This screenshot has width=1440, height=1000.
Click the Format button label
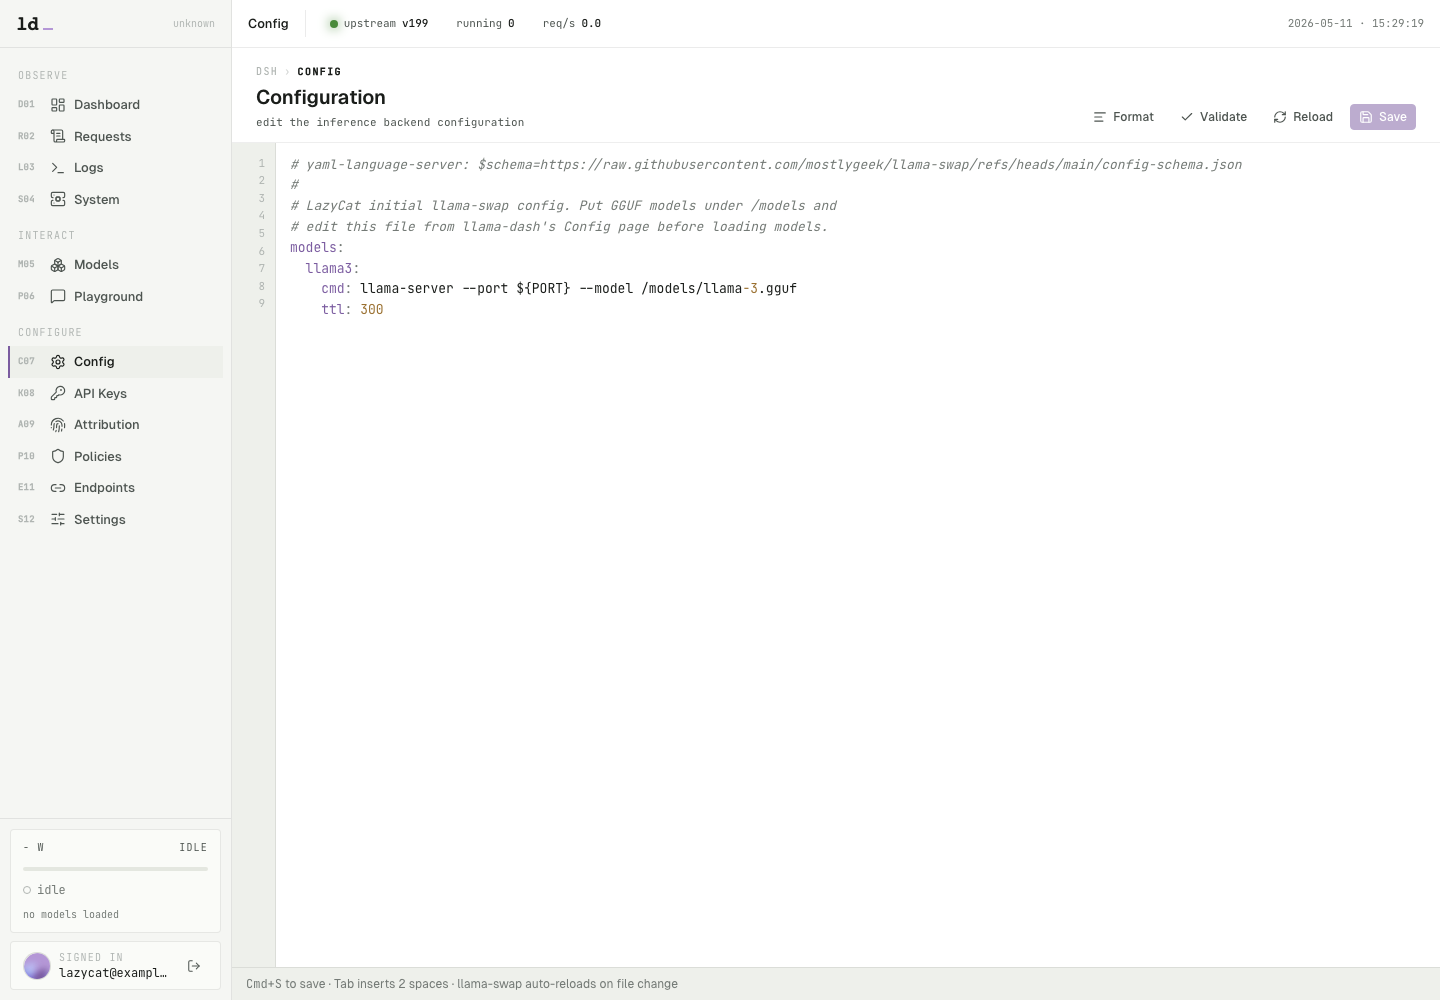coord(1133,117)
